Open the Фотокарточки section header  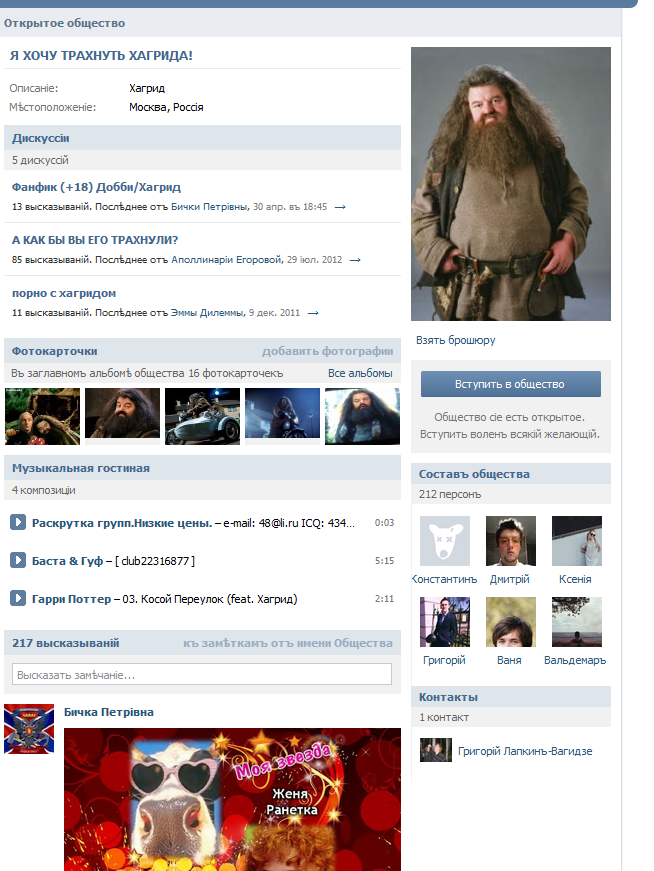(54, 351)
